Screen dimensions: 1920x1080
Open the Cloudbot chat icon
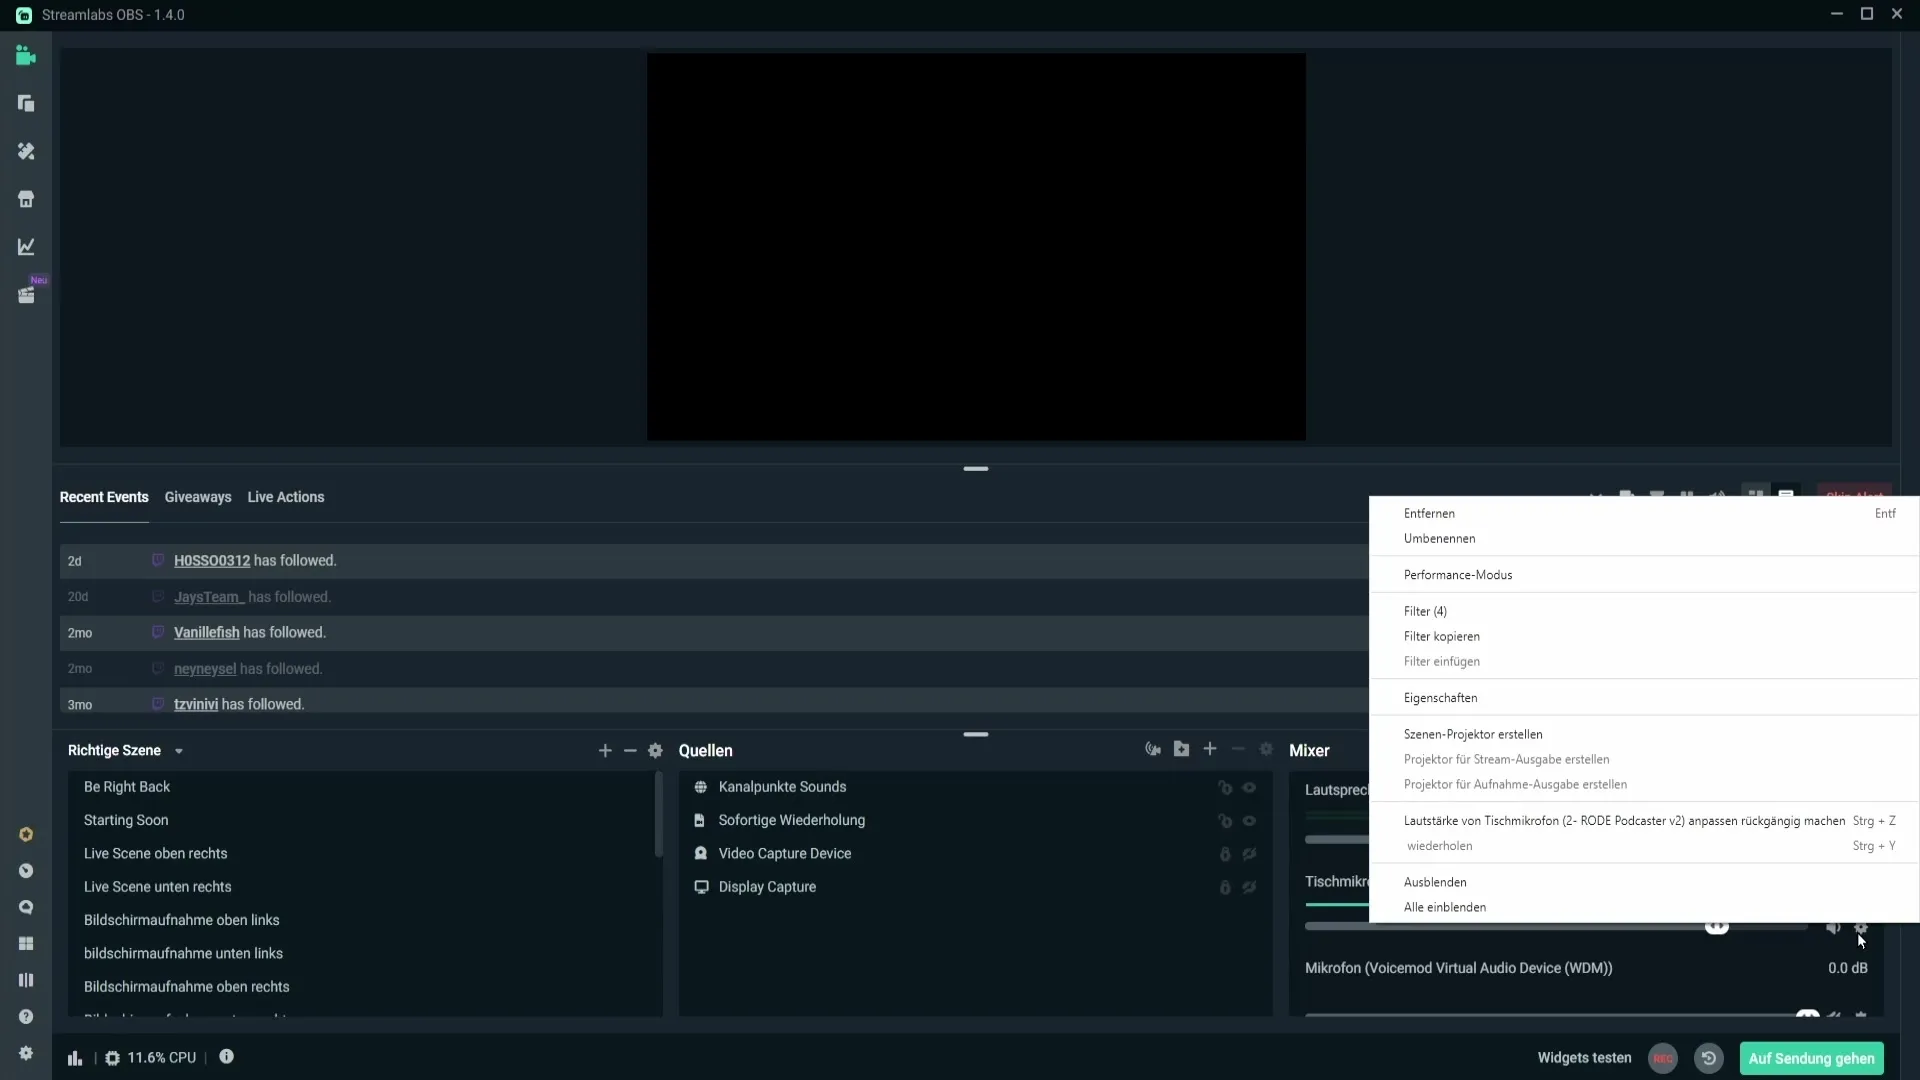tap(26, 907)
